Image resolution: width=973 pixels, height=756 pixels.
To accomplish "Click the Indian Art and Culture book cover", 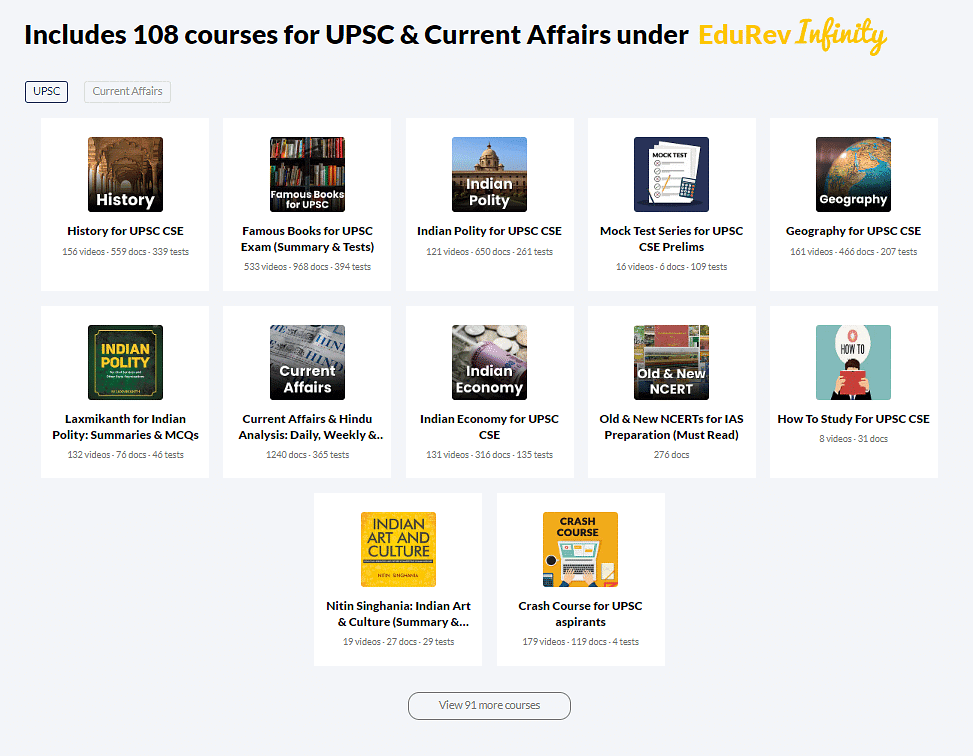I will pos(397,549).
